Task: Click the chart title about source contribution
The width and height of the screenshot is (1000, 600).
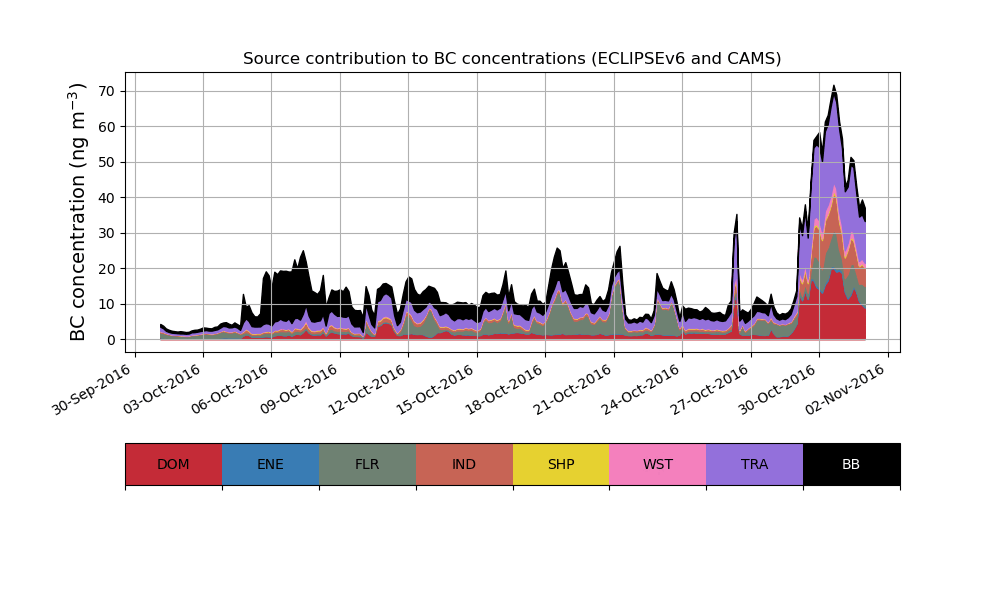Action: pos(512,59)
